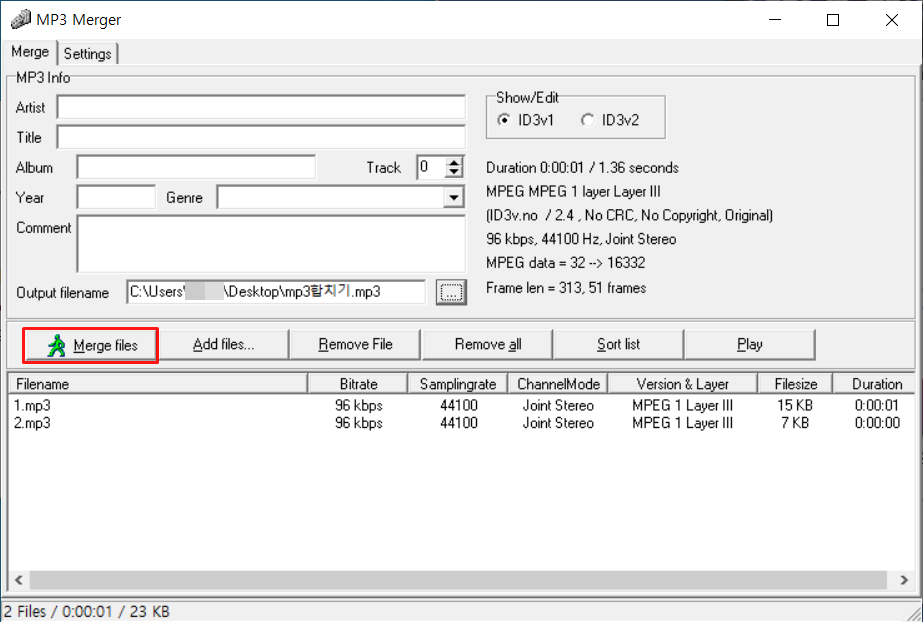The width and height of the screenshot is (923, 622).
Task: Click the horizontal scrollbar left arrow
Action: coord(19,580)
